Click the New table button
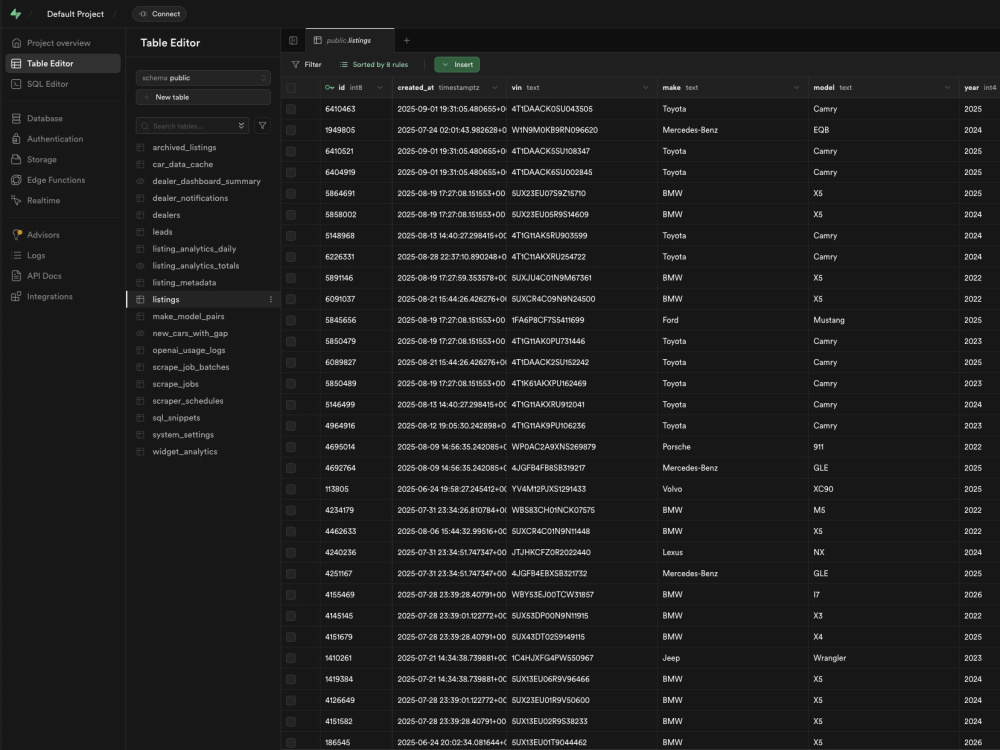This screenshot has width=1000, height=750. point(203,97)
